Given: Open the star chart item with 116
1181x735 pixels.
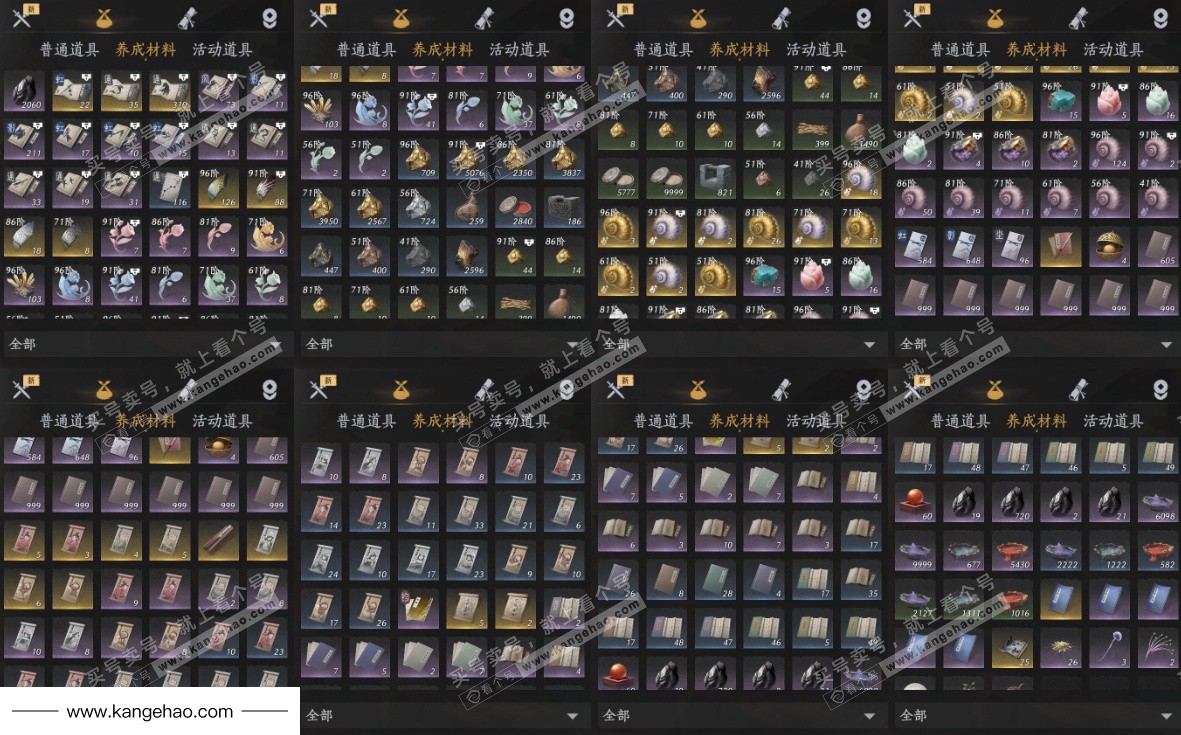Looking at the screenshot, I should 170,188.
